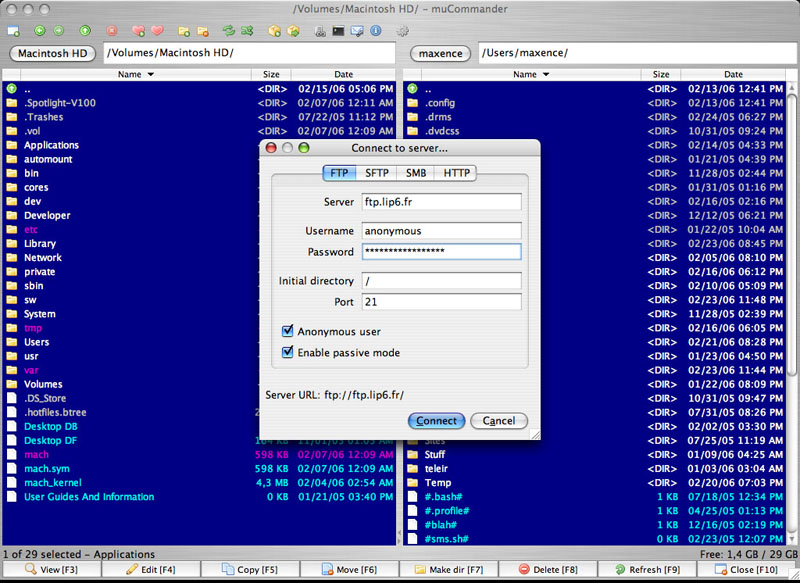Click the Delete [F8] button
The width and height of the screenshot is (800, 583).
548,569
